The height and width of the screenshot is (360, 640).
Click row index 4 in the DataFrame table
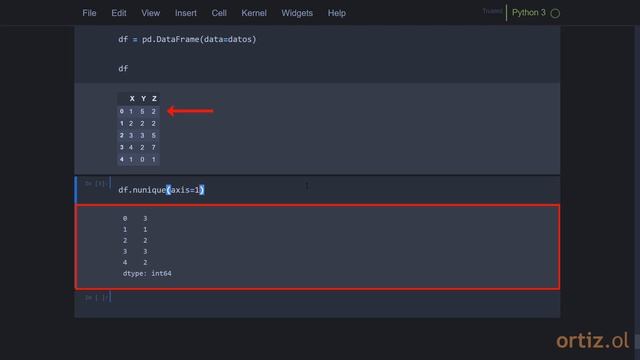(x=122, y=160)
